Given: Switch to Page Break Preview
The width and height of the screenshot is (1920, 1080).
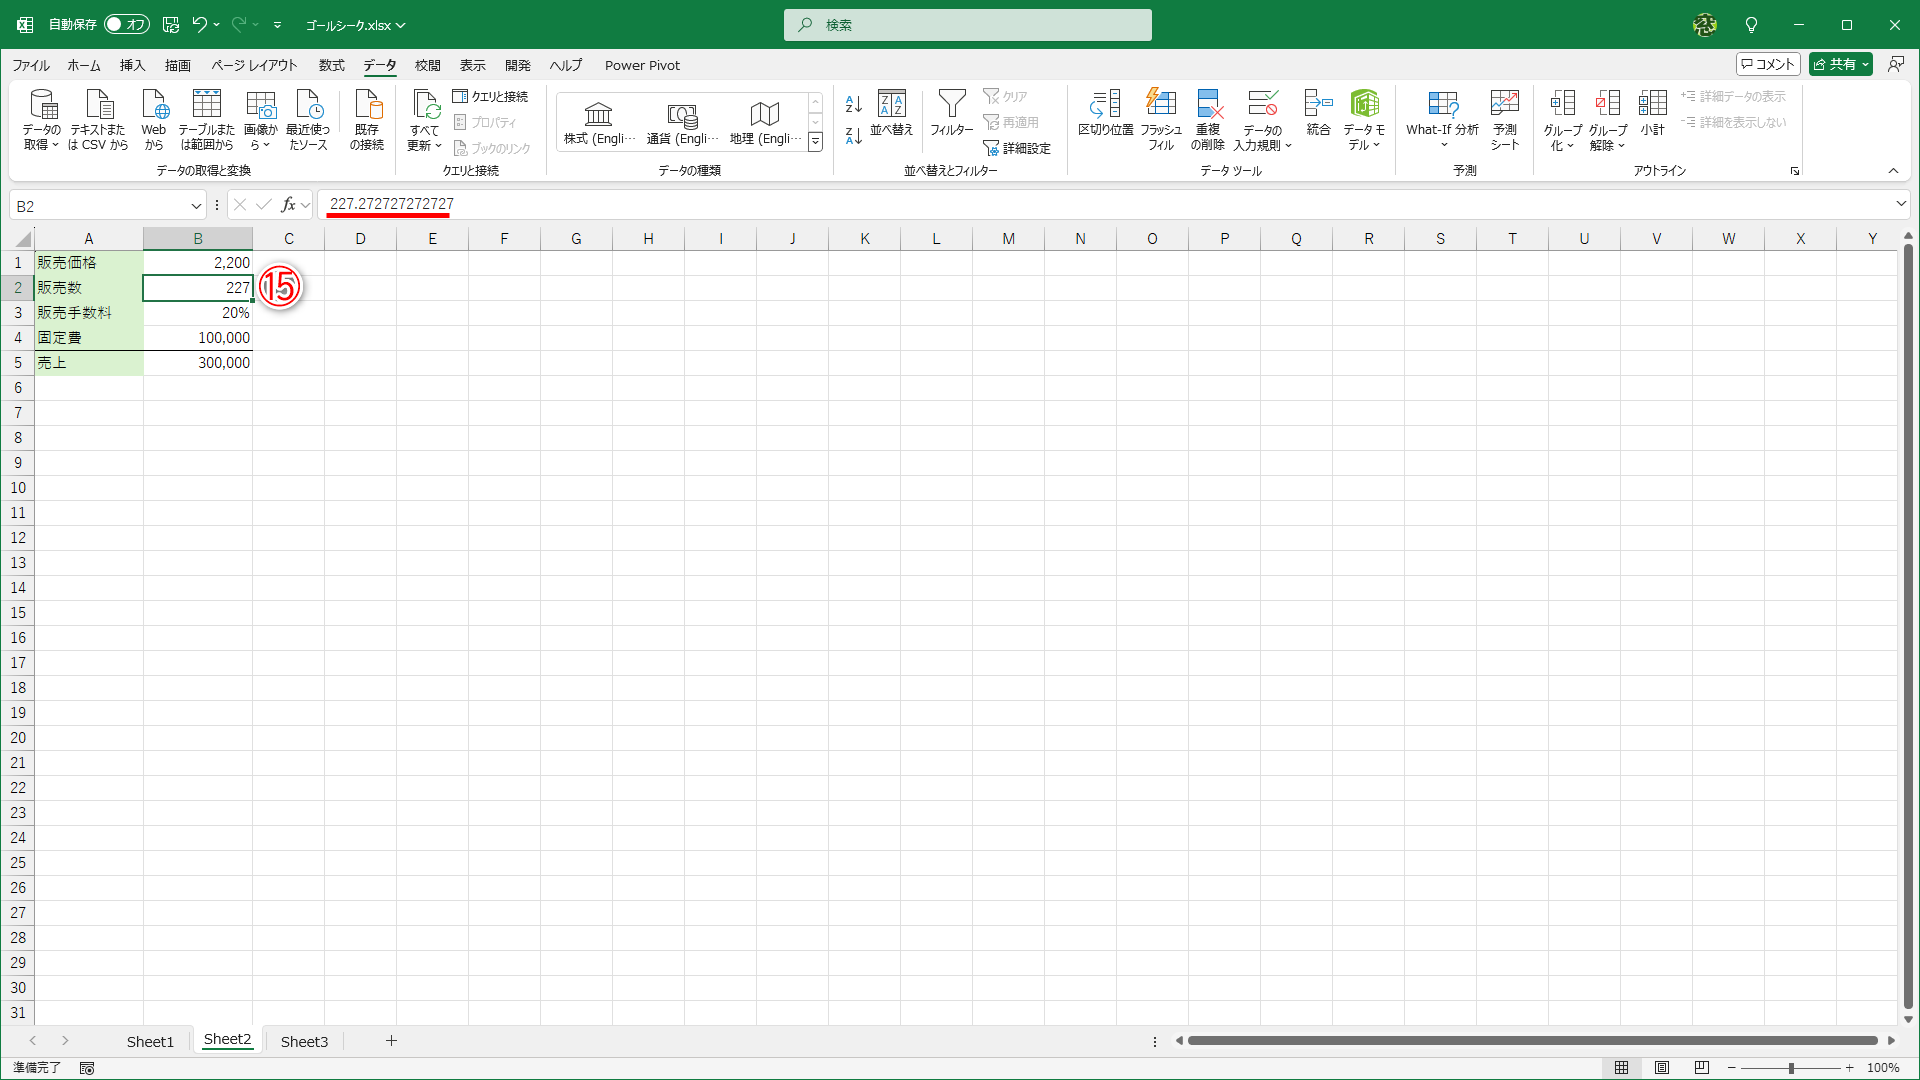Looking at the screenshot, I should click(x=1702, y=1068).
